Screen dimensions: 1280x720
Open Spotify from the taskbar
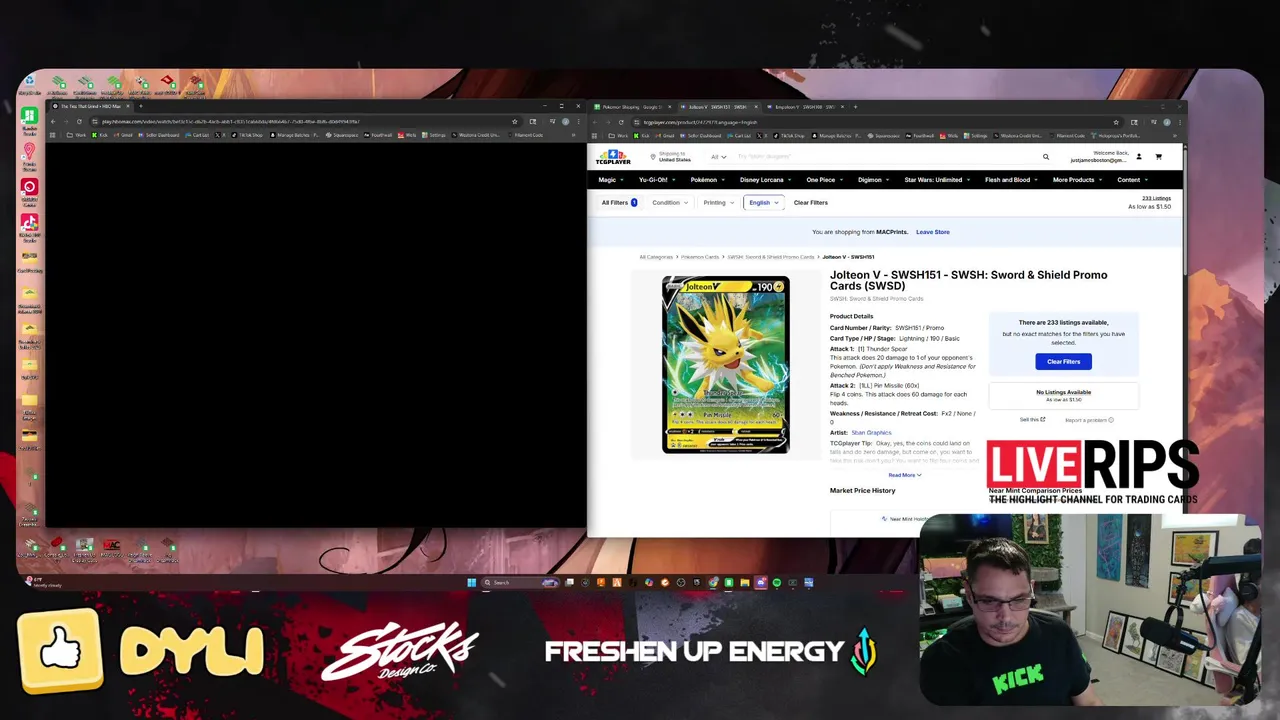pos(776,582)
